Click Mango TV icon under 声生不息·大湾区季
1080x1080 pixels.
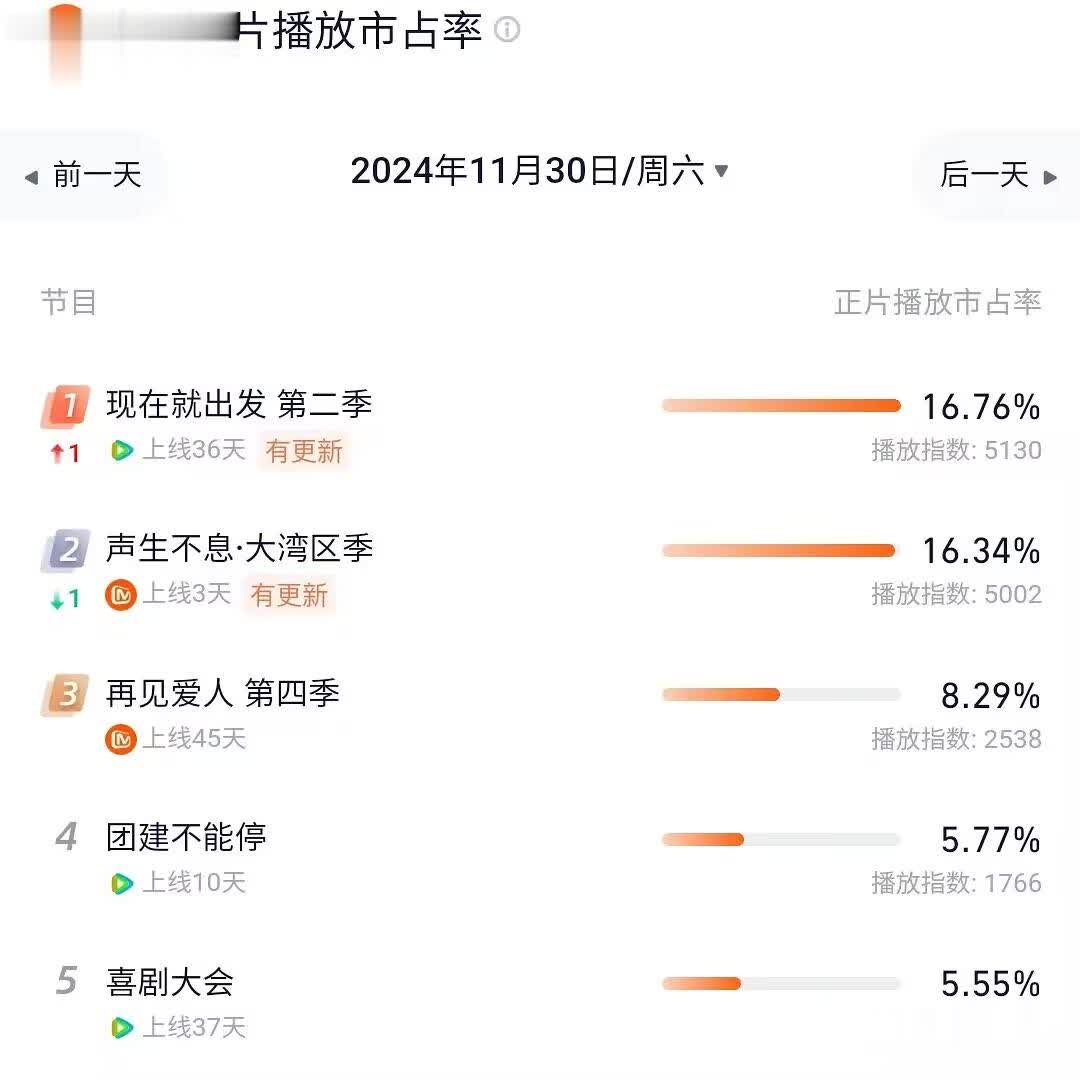pyautogui.click(x=121, y=595)
